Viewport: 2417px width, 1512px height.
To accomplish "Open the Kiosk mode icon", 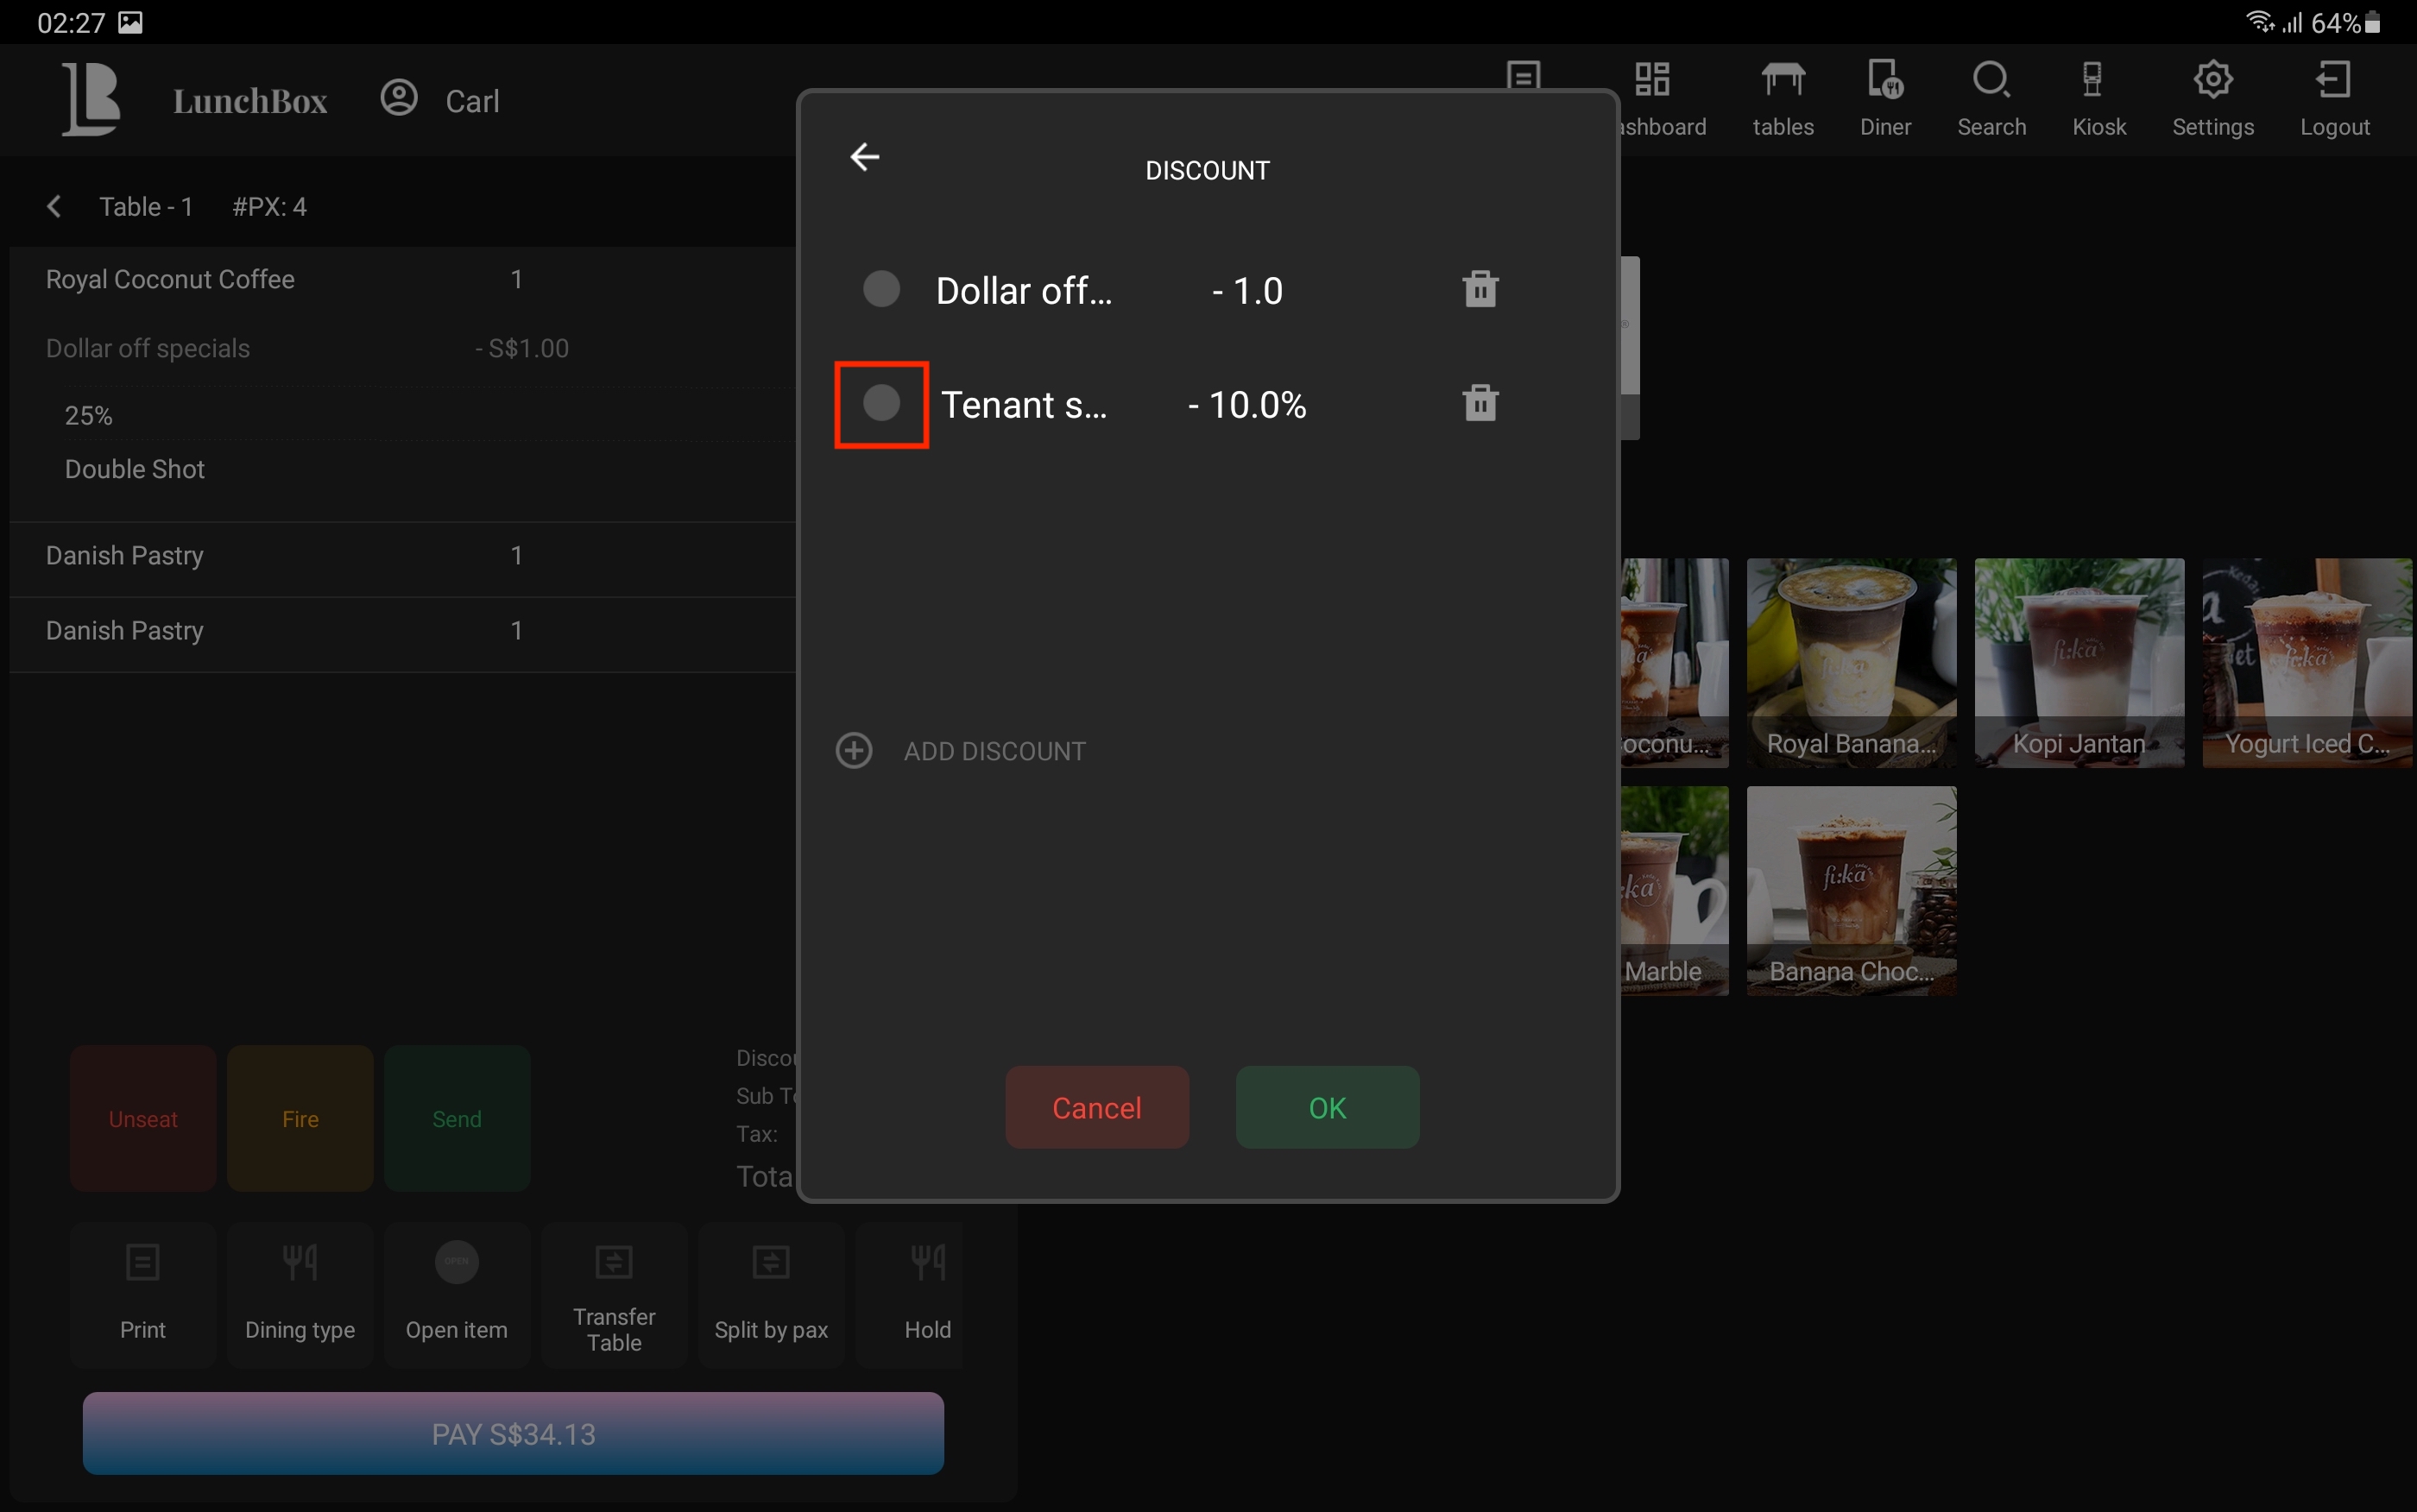I will tap(2092, 80).
